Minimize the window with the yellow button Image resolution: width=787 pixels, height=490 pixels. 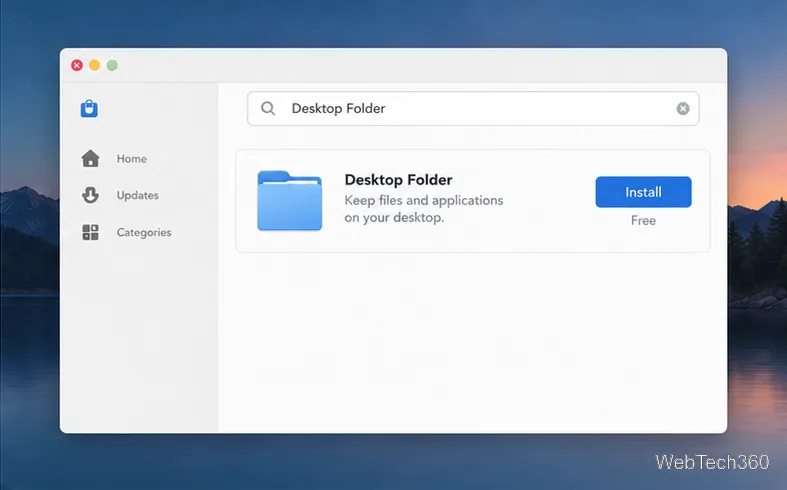[x=94, y=65]
